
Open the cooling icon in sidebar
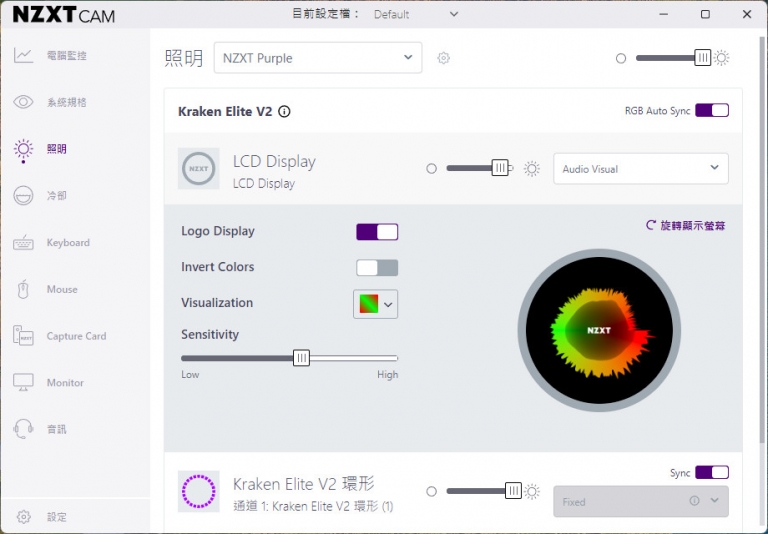tap(23, 195)
